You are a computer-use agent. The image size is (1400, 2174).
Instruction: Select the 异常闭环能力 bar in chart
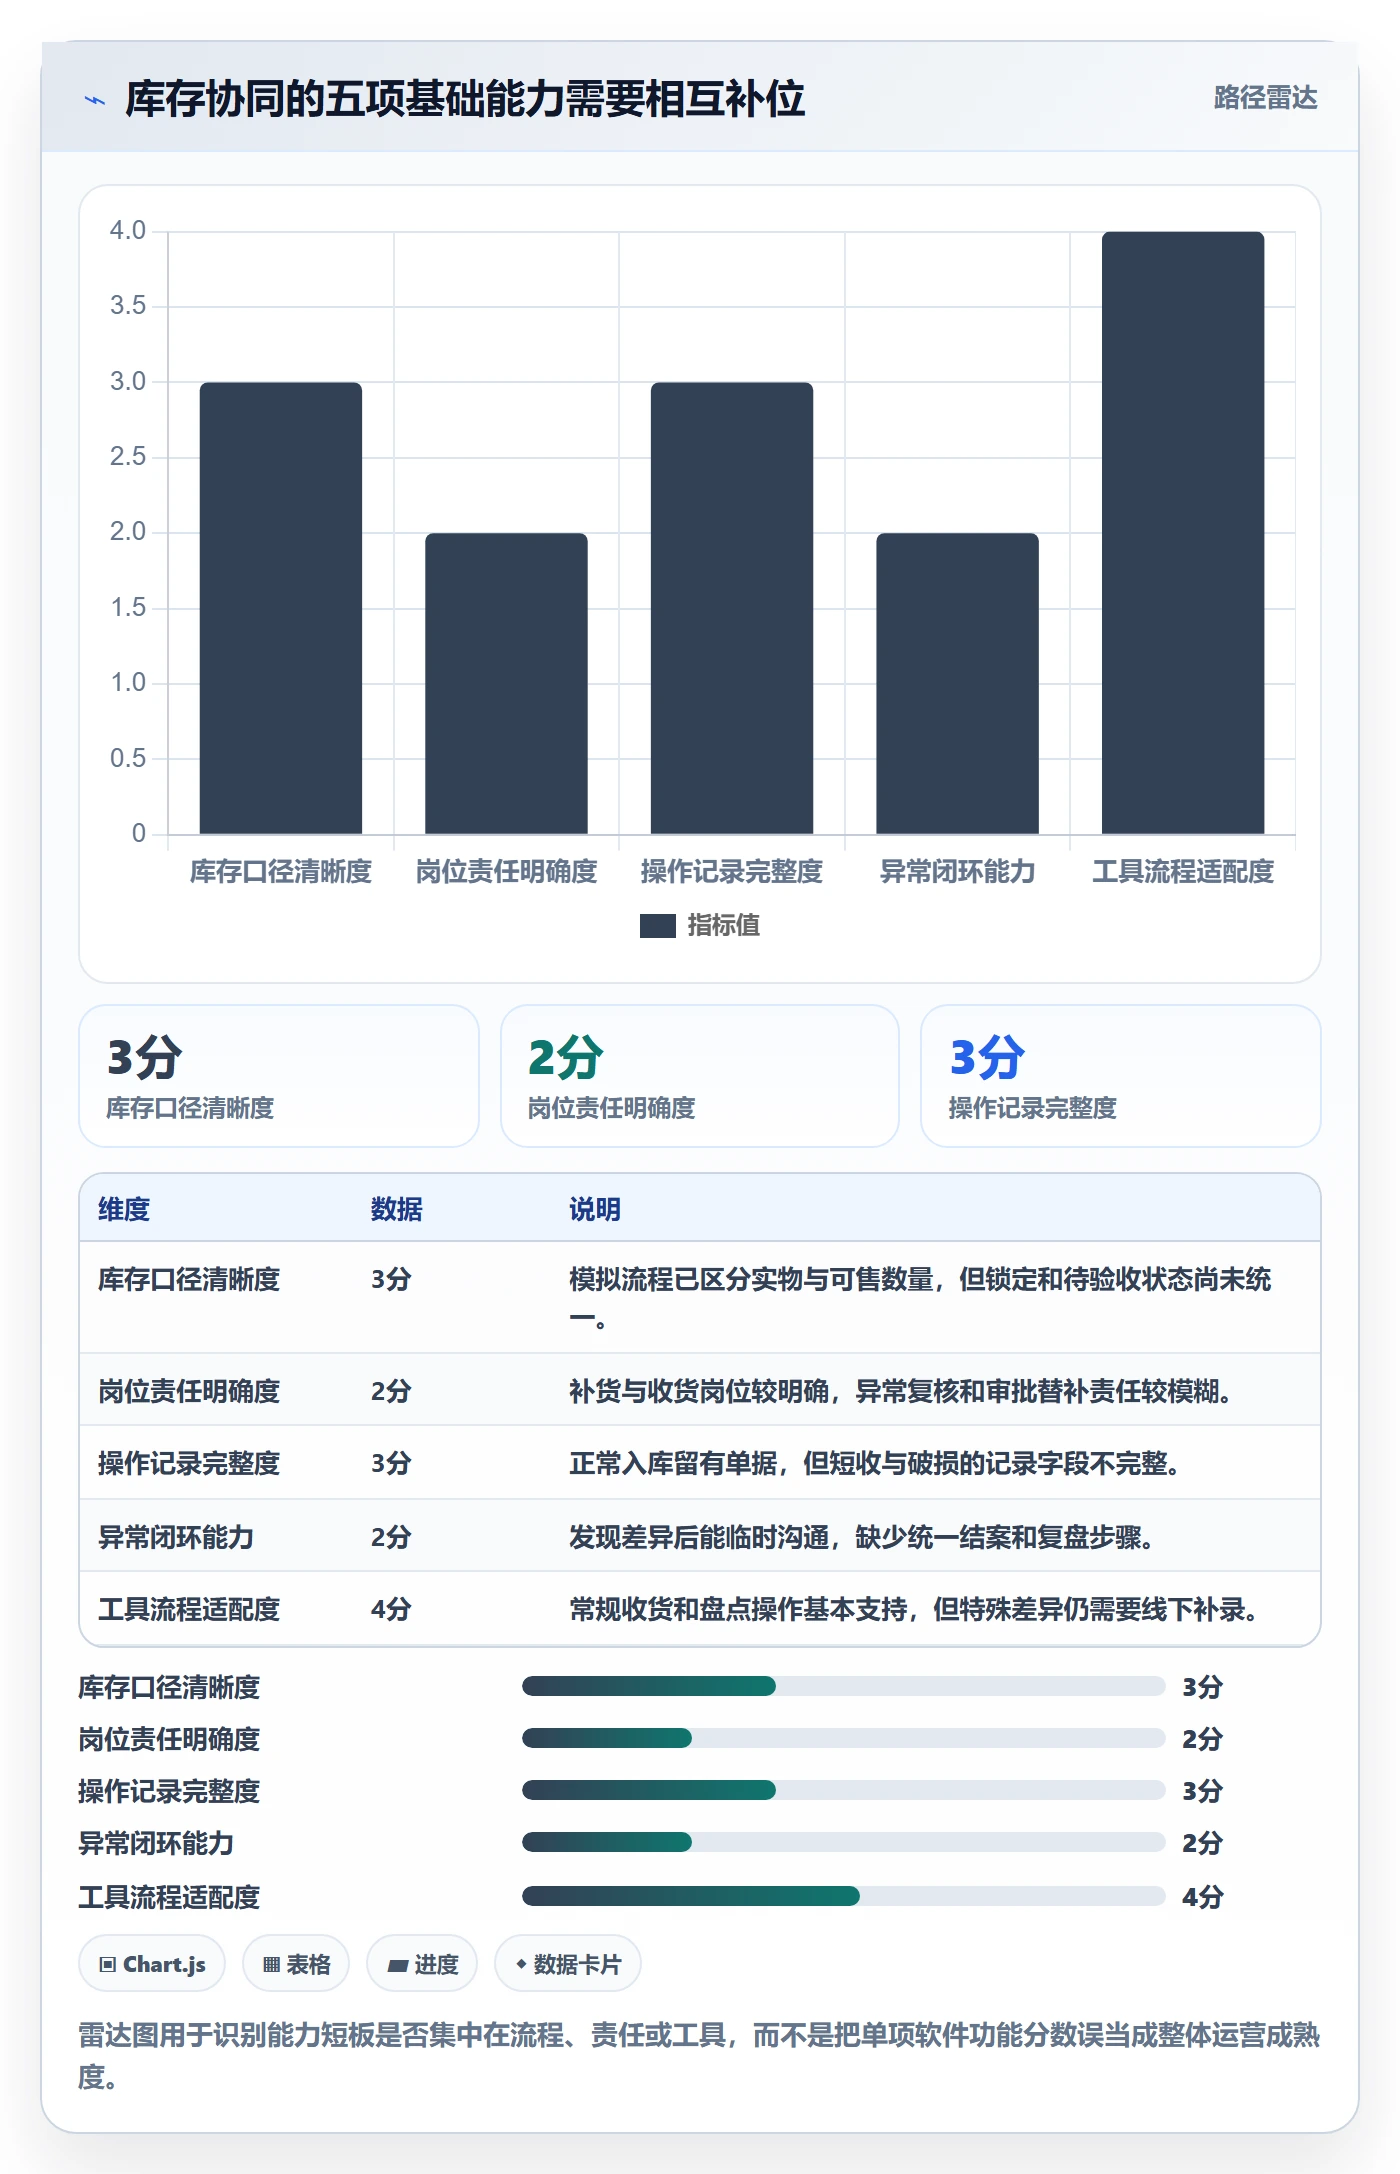[x=957, y=683]
